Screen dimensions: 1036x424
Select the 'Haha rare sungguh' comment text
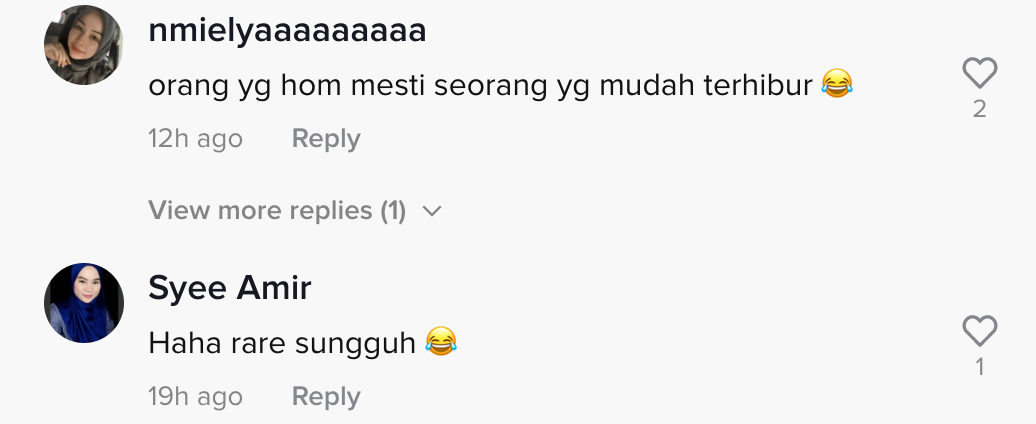(x=281, y=344)
